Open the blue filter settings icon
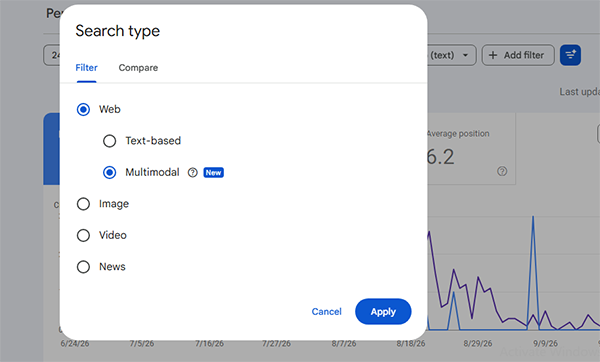The image size is (600, 362). point(571,55)
